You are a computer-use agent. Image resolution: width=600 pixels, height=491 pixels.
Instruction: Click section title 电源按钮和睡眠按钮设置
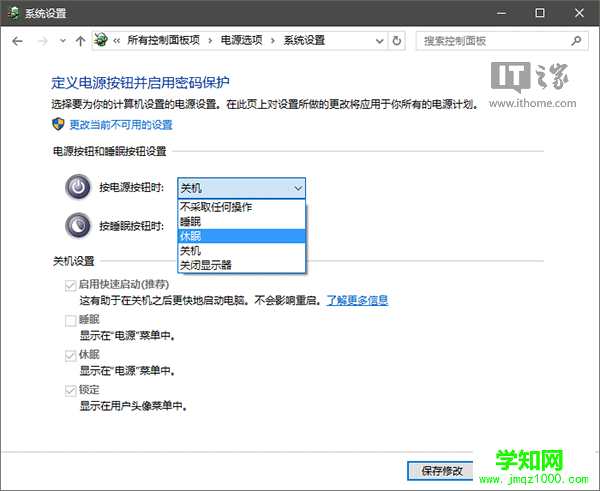tap(109, 151)
